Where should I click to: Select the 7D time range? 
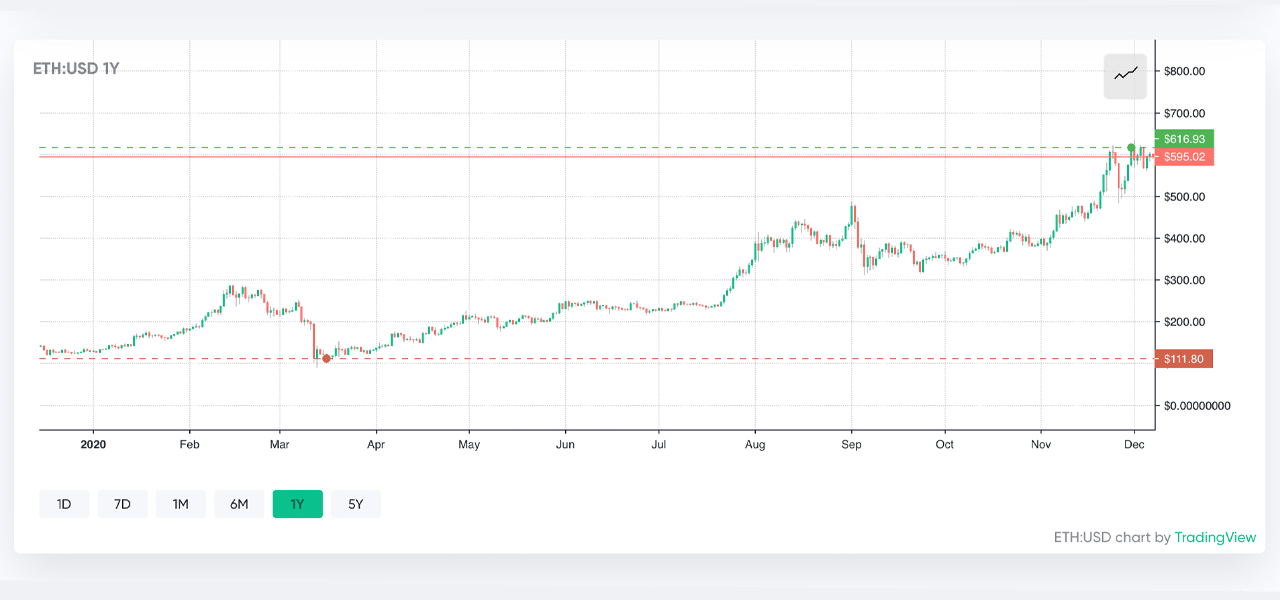click(122, 504)
